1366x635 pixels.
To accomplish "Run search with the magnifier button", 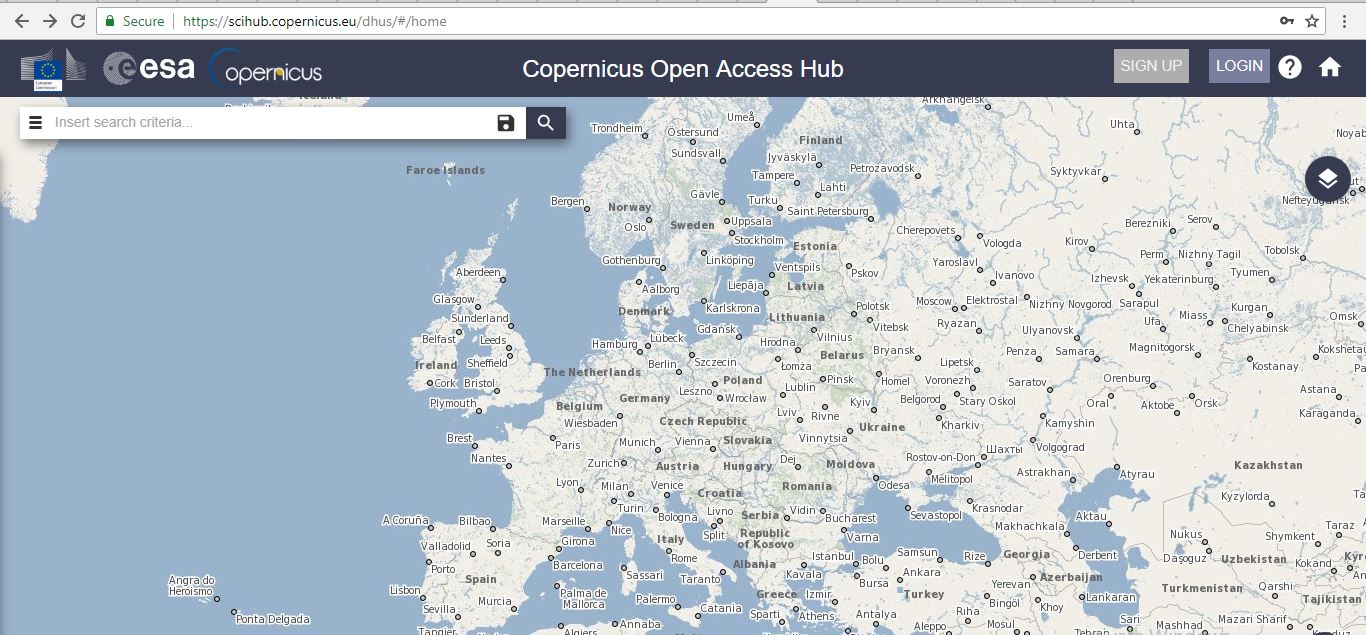I will point(546,123).
